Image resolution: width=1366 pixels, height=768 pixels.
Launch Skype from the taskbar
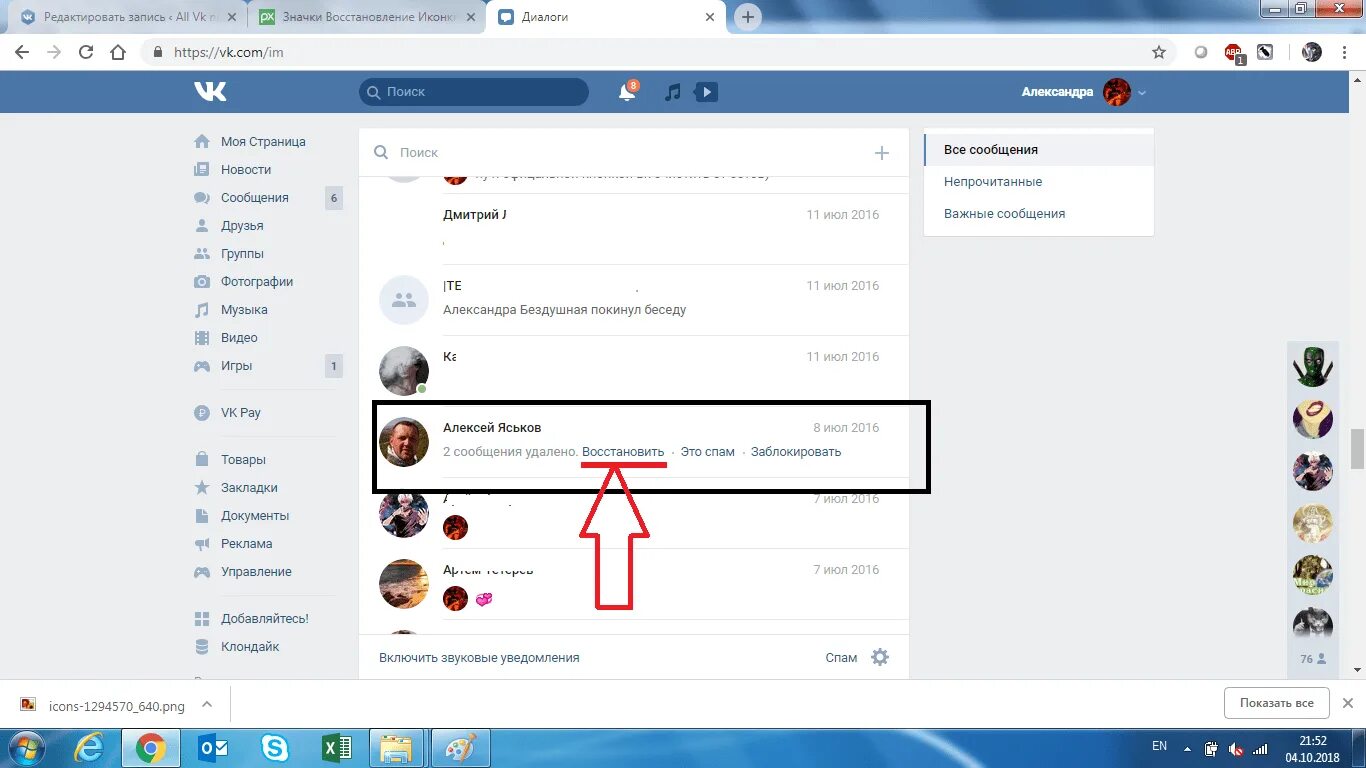[x=274, y=748]
